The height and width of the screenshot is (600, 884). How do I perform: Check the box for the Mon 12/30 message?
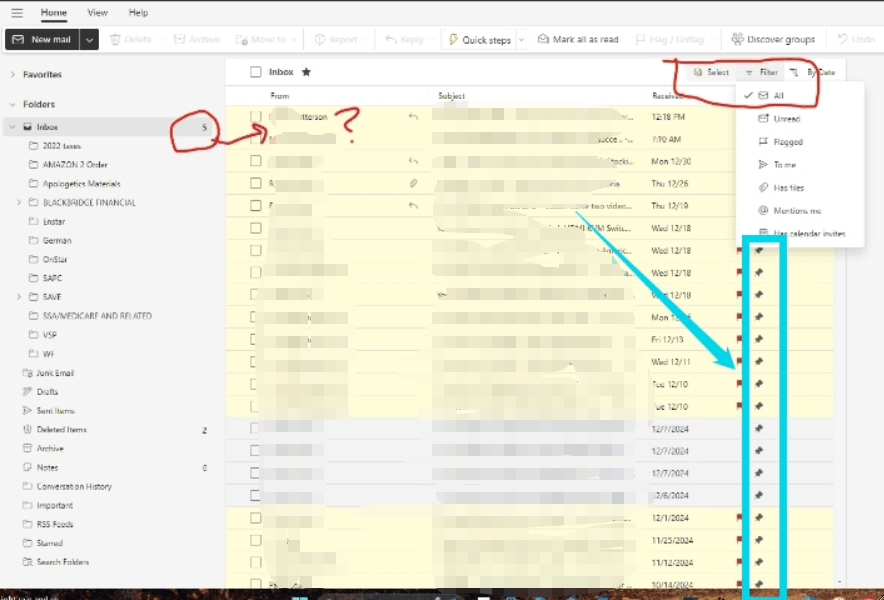click(256, 161)
